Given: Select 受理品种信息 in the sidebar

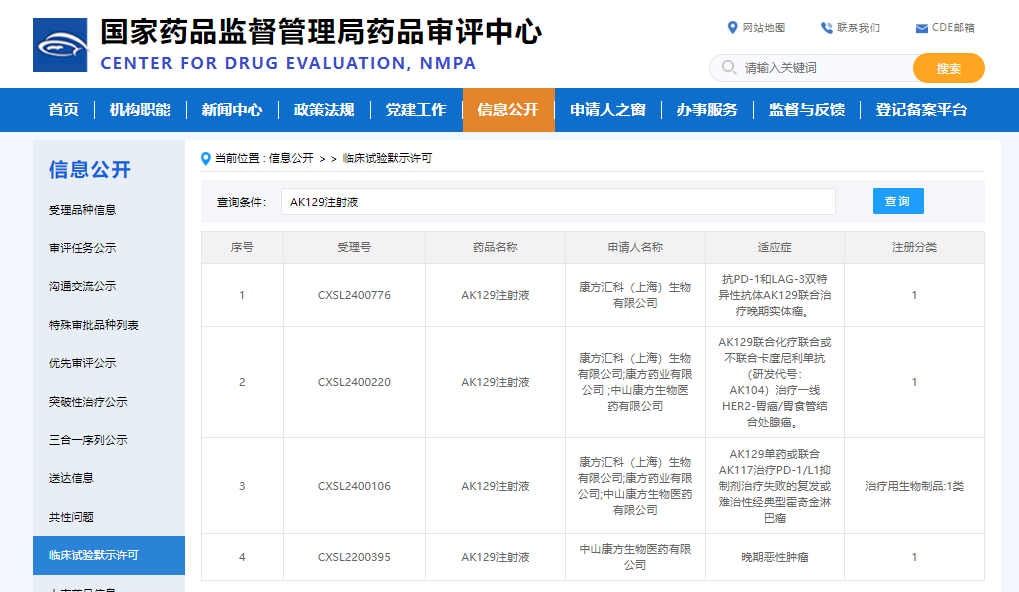Looking at the screenshot, I should pyautogui.click(x=85, y=210).
